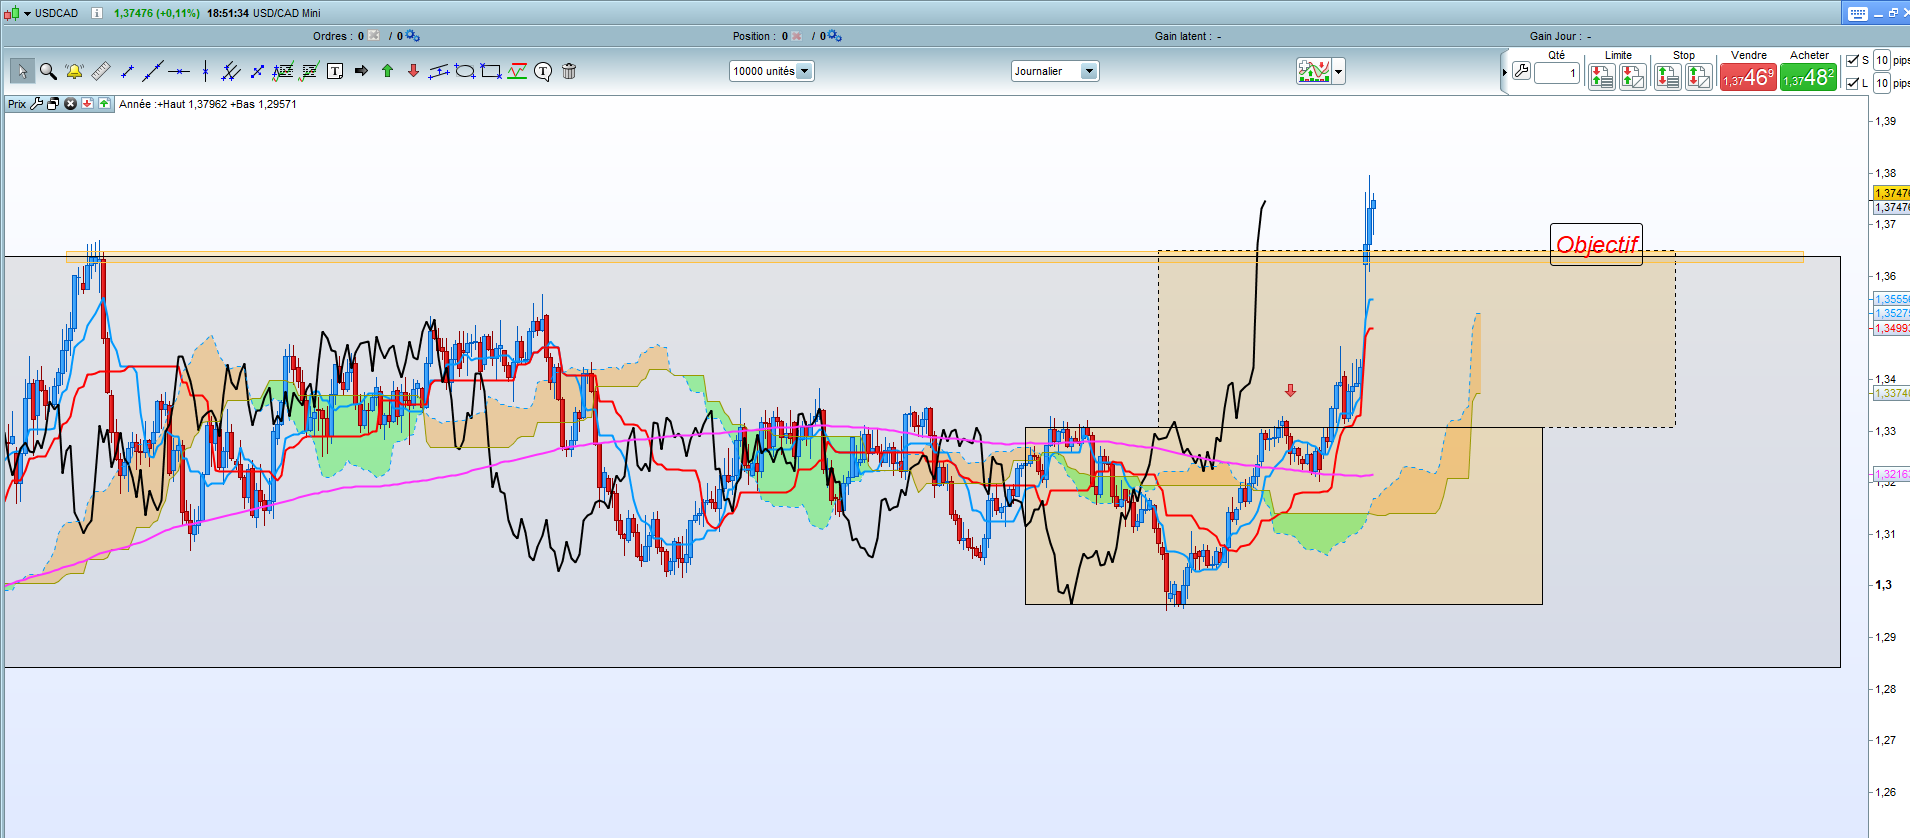Toggle the L pips checkbox
This screenshot has height=838, width=1910.
[x=1852, y=83]
